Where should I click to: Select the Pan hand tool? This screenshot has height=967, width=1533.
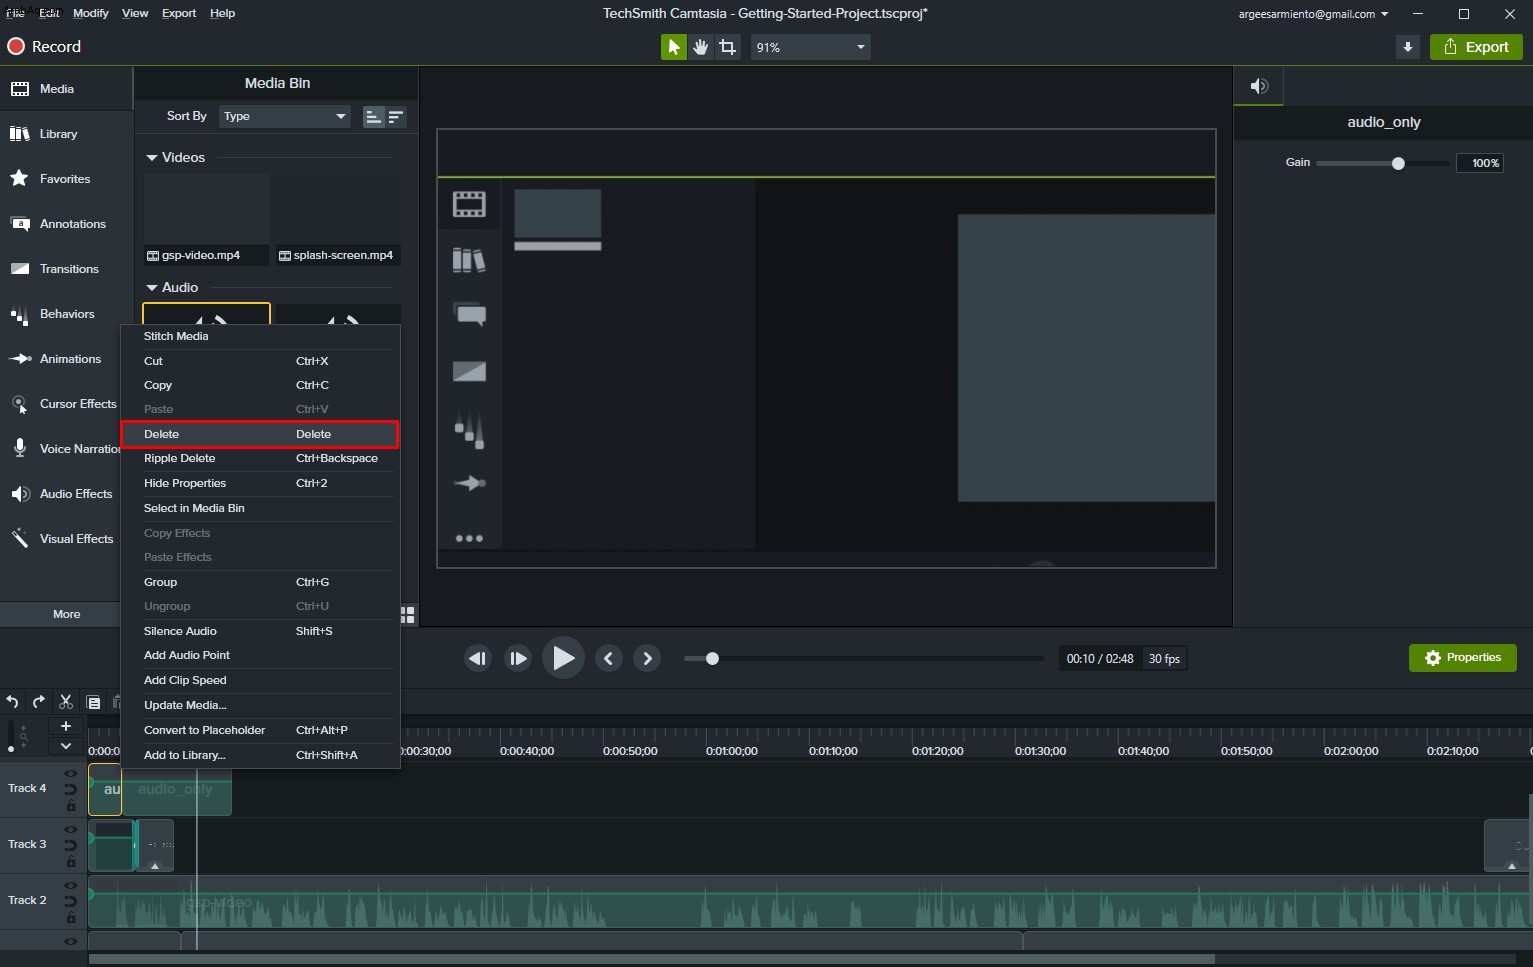(701, 47)
